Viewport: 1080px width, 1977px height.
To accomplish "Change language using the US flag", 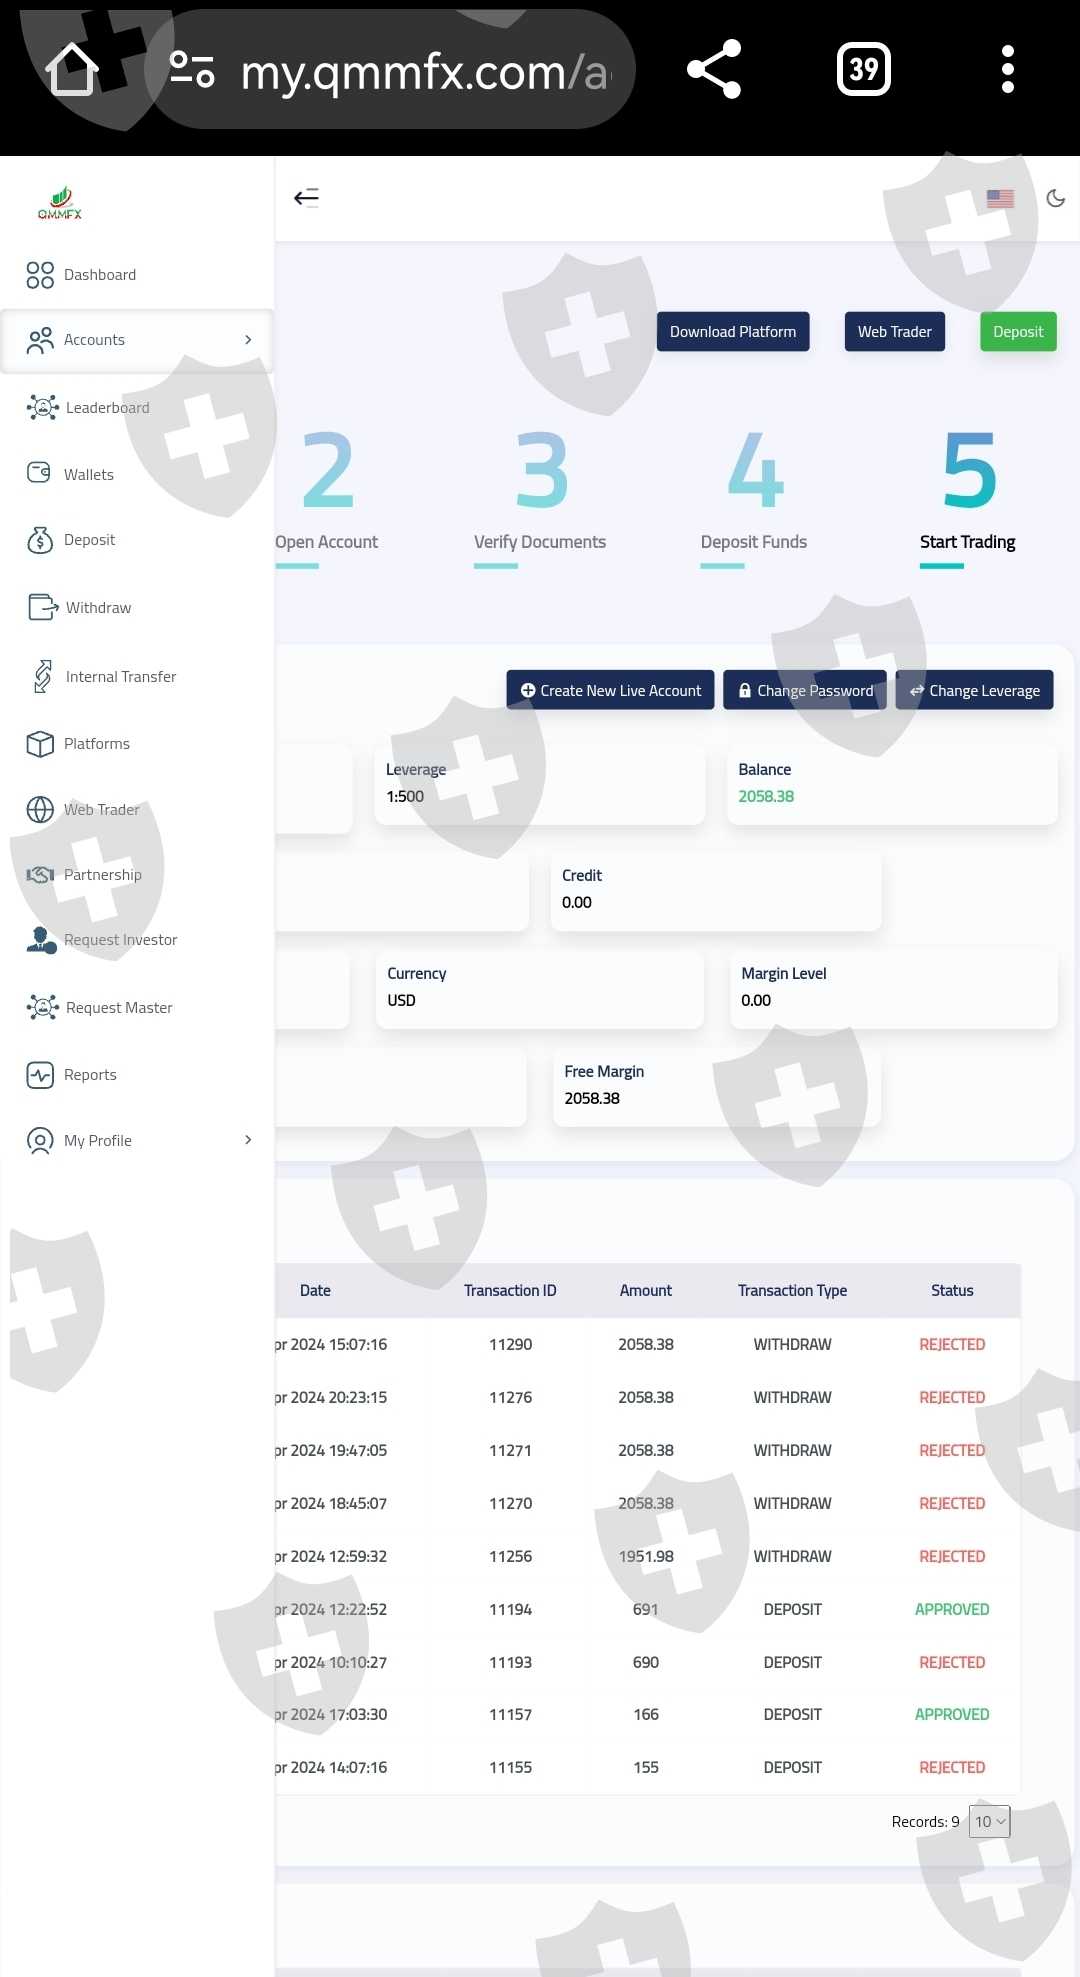I will coord(1000,198).
